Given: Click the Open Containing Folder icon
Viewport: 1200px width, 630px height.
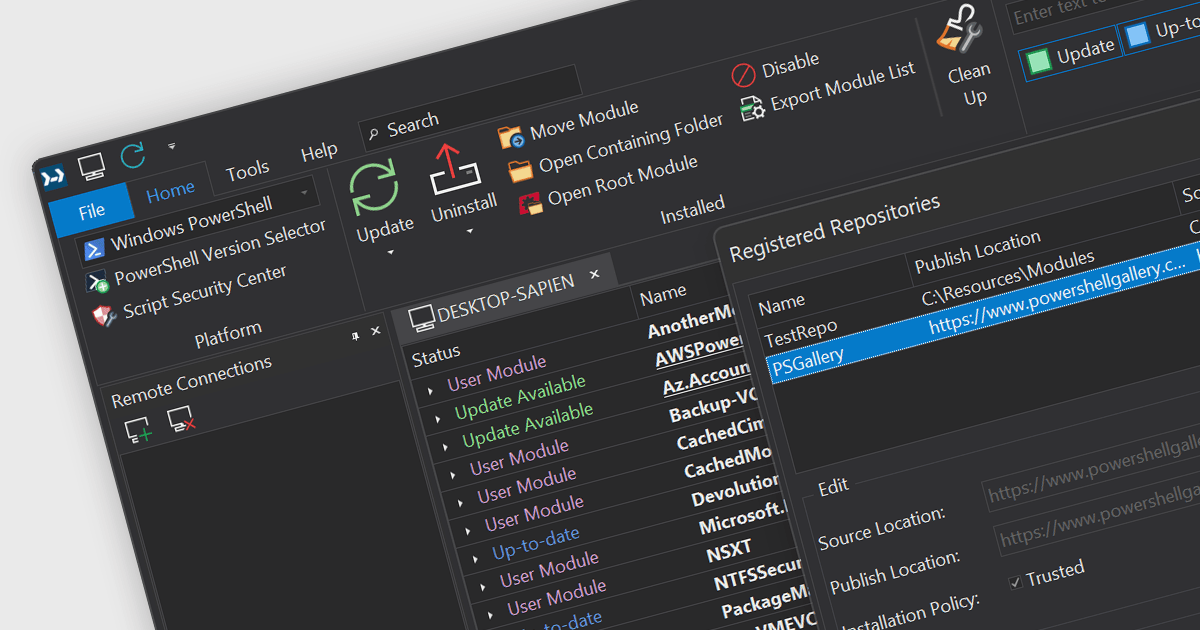Looking at the screenshot, I should 521,170.
